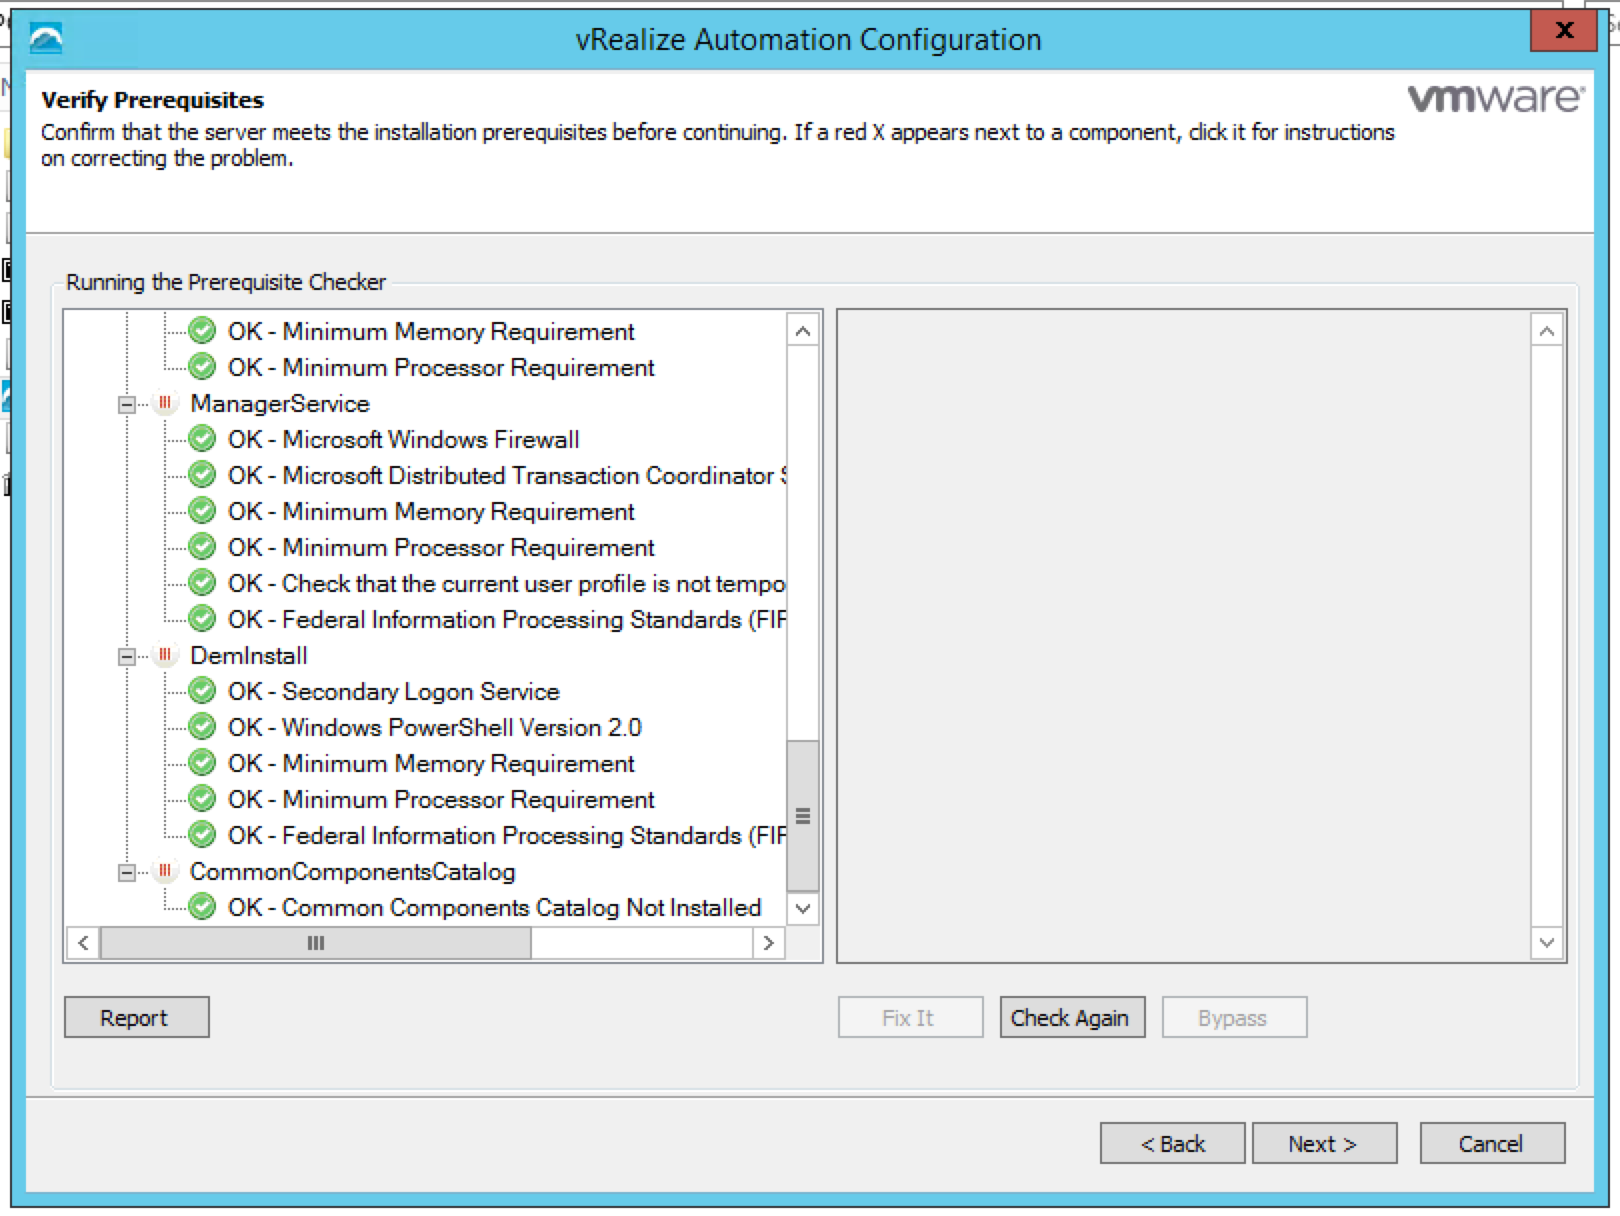Click the tree horizontal scroll-right arrow
The height and width of the screenshot is (1216, 1620).
tap(768, 943)
